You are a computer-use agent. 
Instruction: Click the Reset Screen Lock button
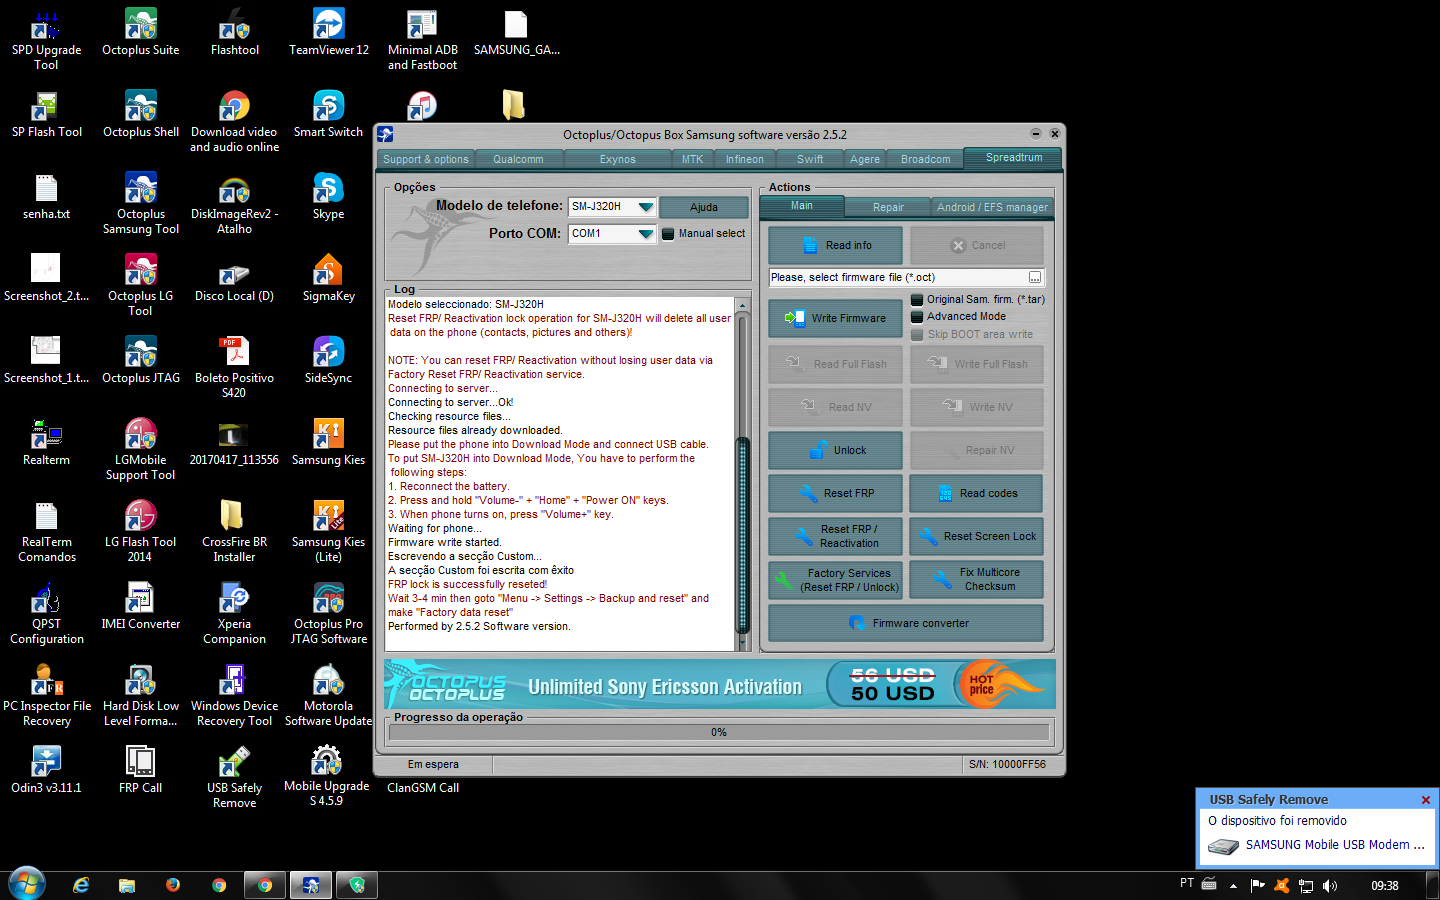click(977, 536)
